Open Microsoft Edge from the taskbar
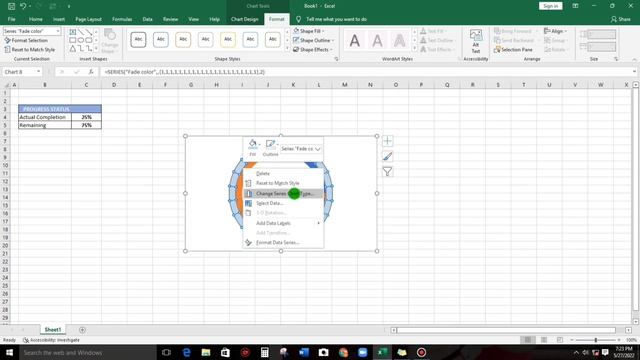 click(x=187, y=352)
